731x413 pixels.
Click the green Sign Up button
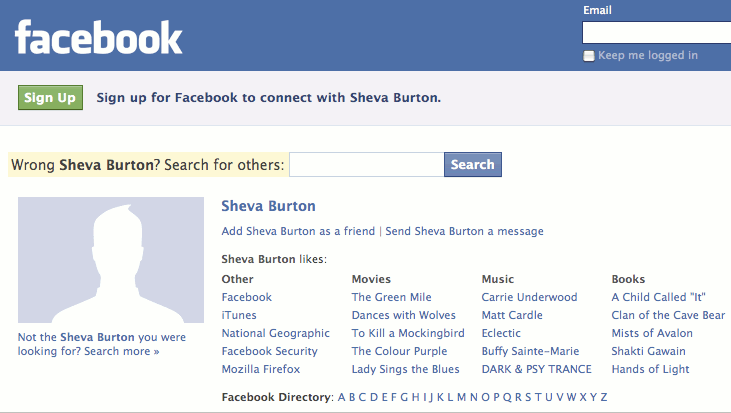50,97
